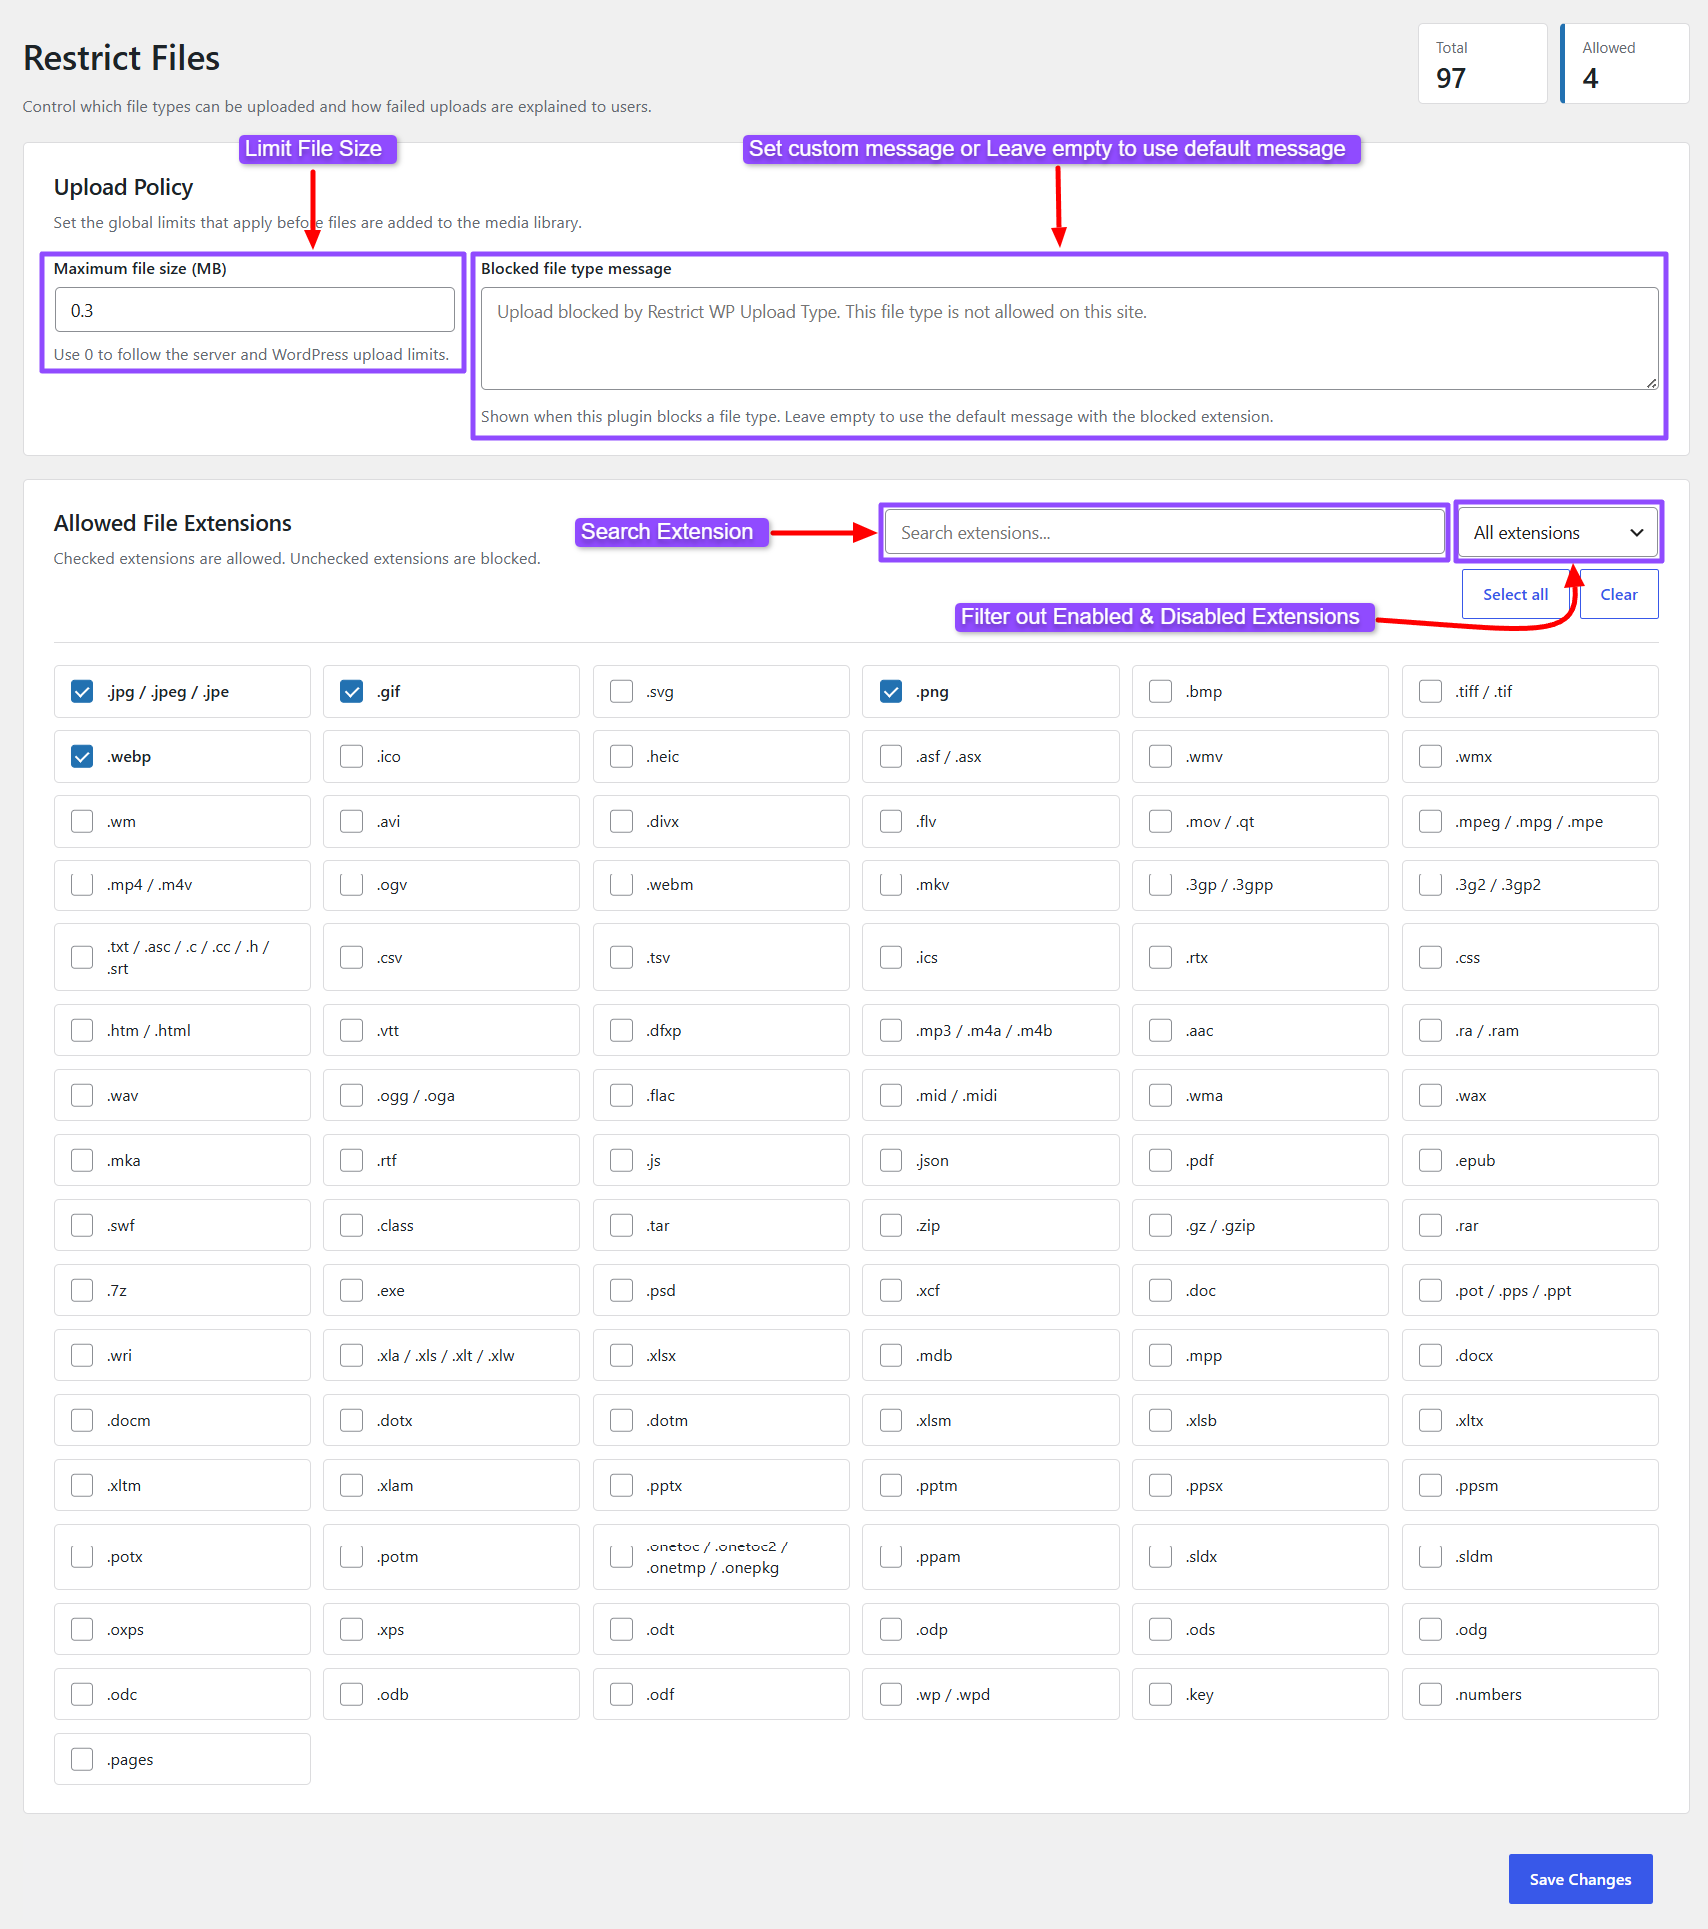
Task: Enable the .sldx extension
Action: click(1160, 1557)
